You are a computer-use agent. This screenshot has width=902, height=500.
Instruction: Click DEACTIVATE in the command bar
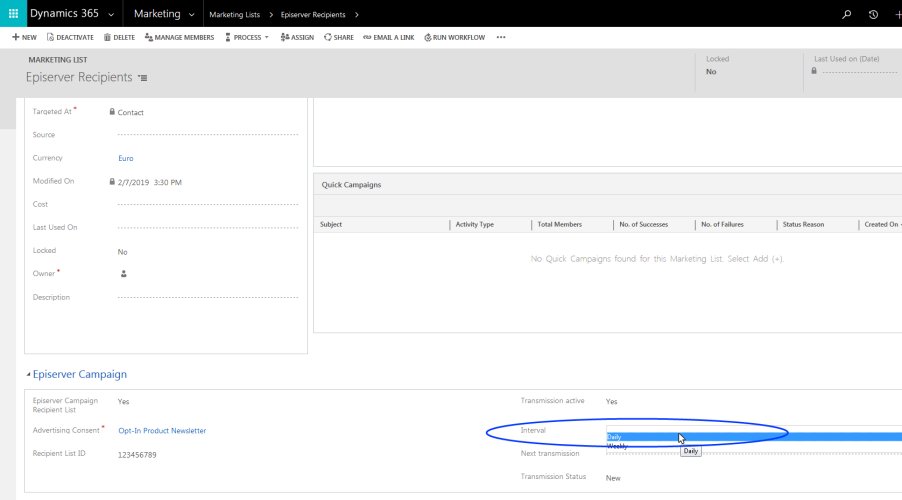pyautogui.click(x=70, y=37)
